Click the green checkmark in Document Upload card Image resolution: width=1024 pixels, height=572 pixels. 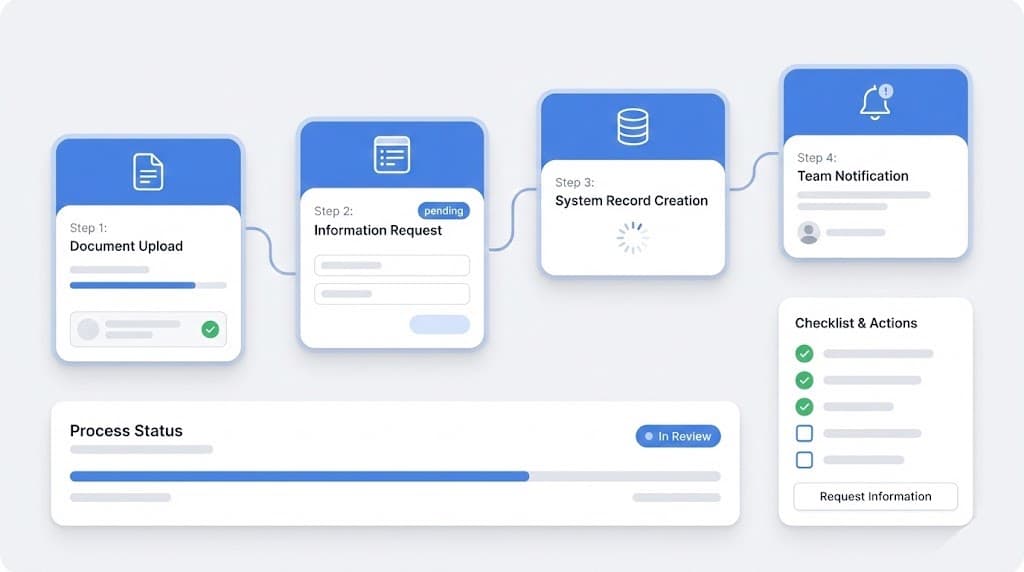point(210,329)
